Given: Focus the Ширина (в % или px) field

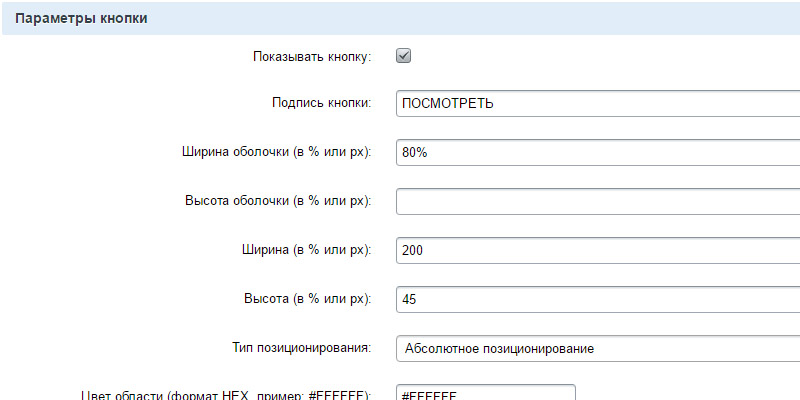Looking at the screenshot, I should [598, 250].
